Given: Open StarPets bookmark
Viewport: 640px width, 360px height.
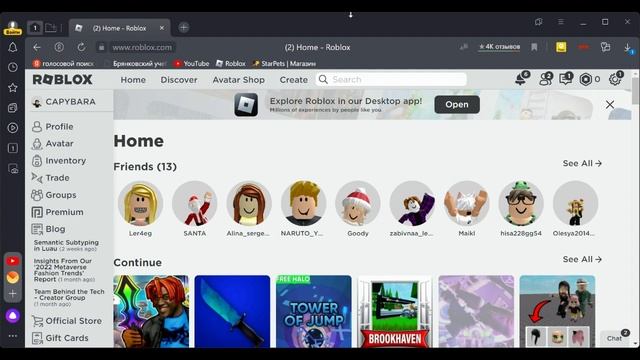Looking at the screenshot, I should click(x=284, y=64).
